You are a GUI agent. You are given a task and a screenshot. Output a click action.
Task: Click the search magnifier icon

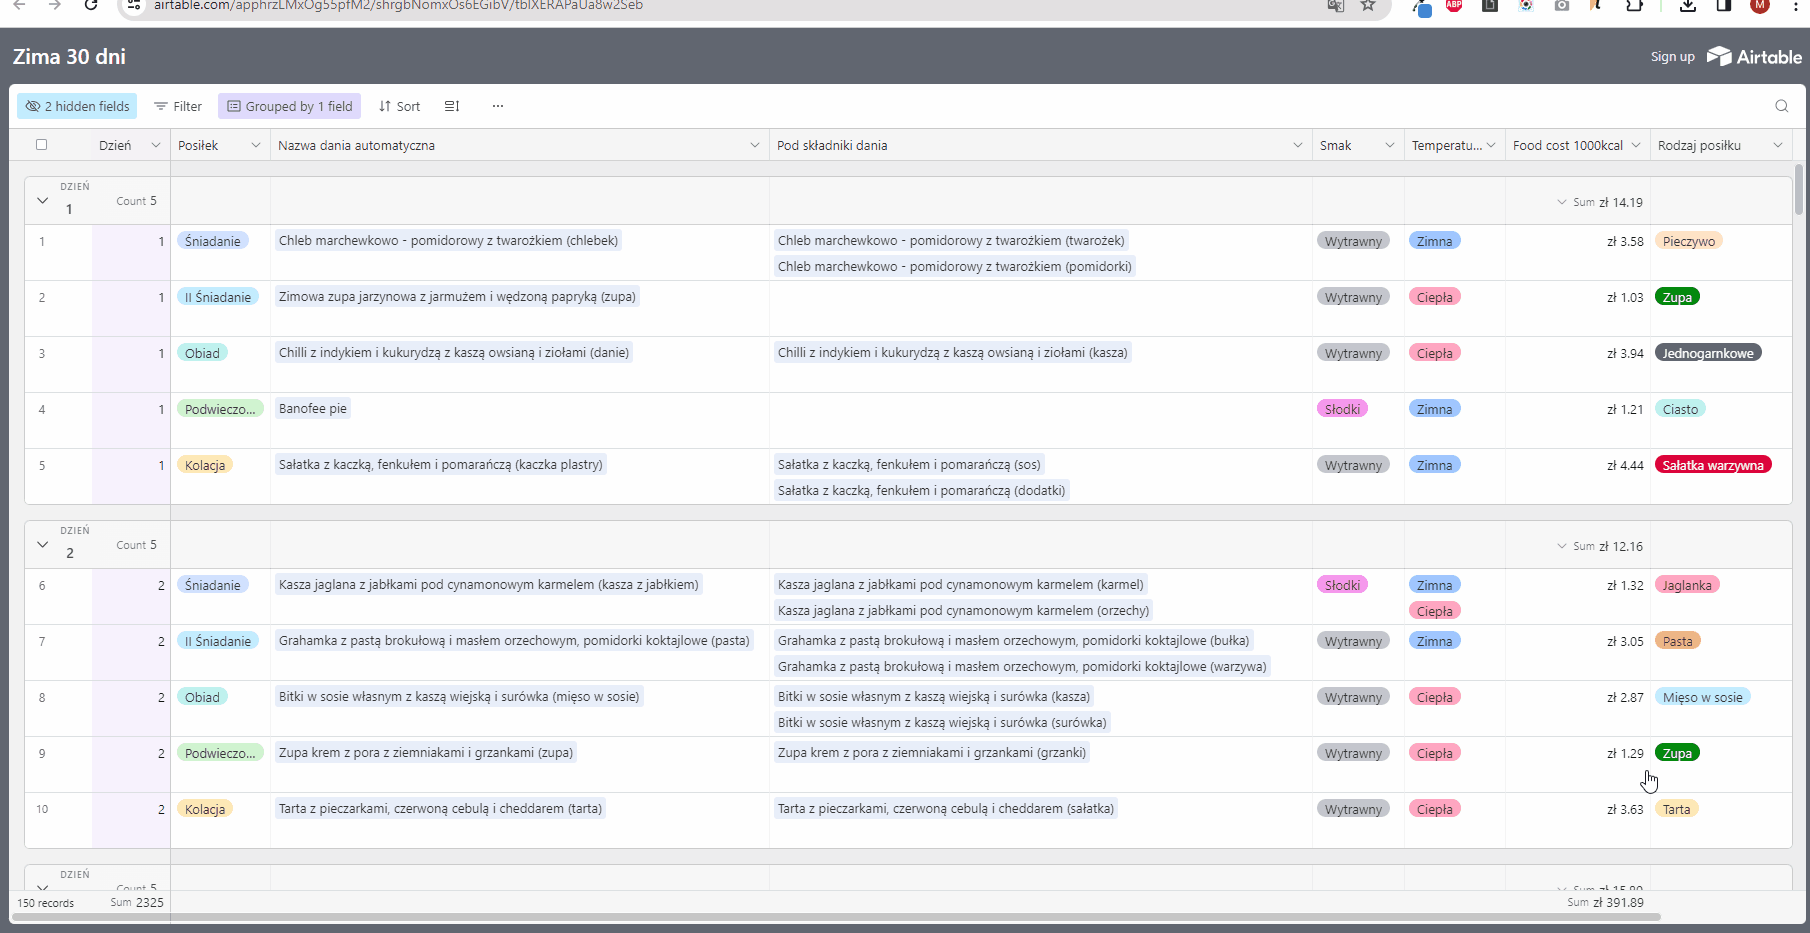coord(1781,106)
